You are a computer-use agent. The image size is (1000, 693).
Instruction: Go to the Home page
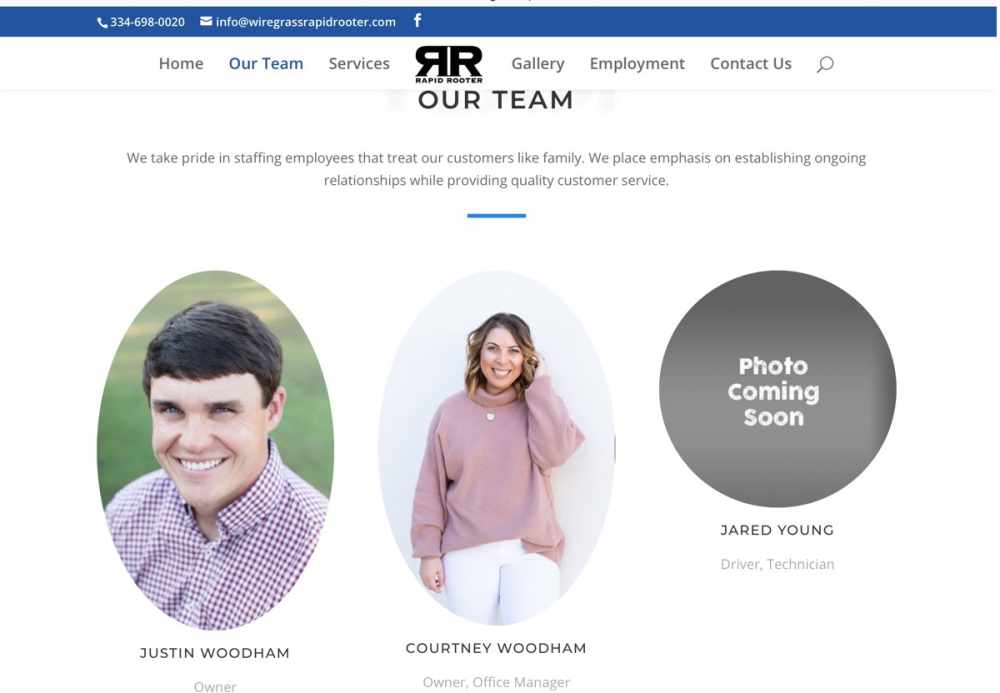[x=181, y=63]
